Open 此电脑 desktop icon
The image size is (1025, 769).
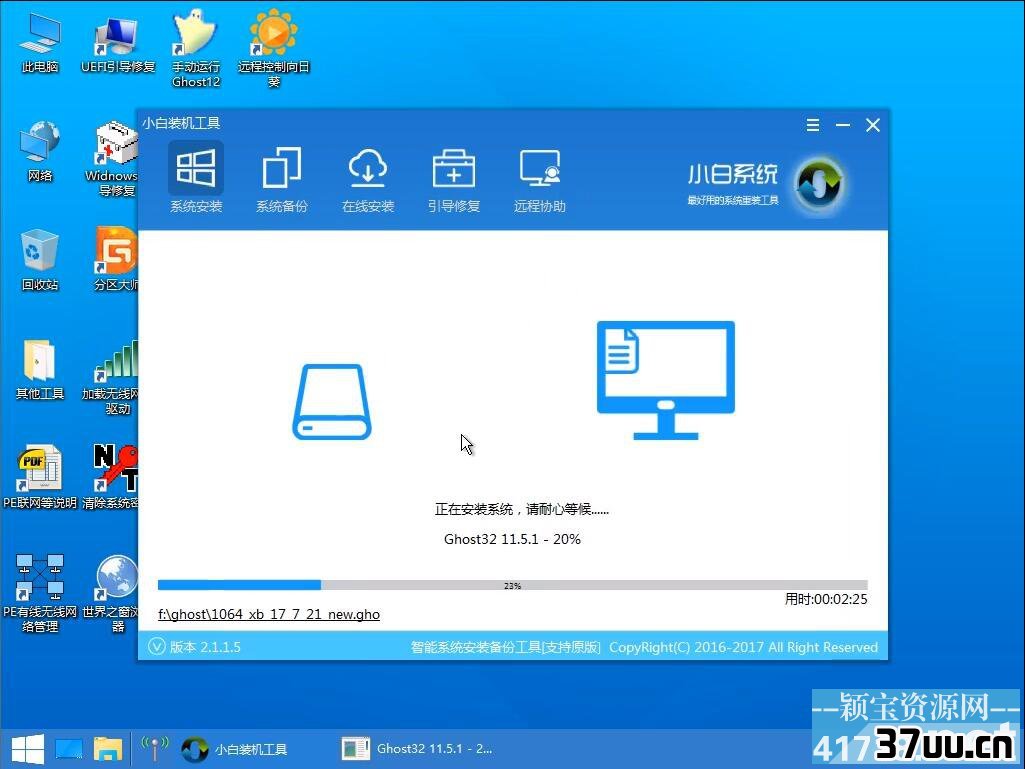pos(40,43)
